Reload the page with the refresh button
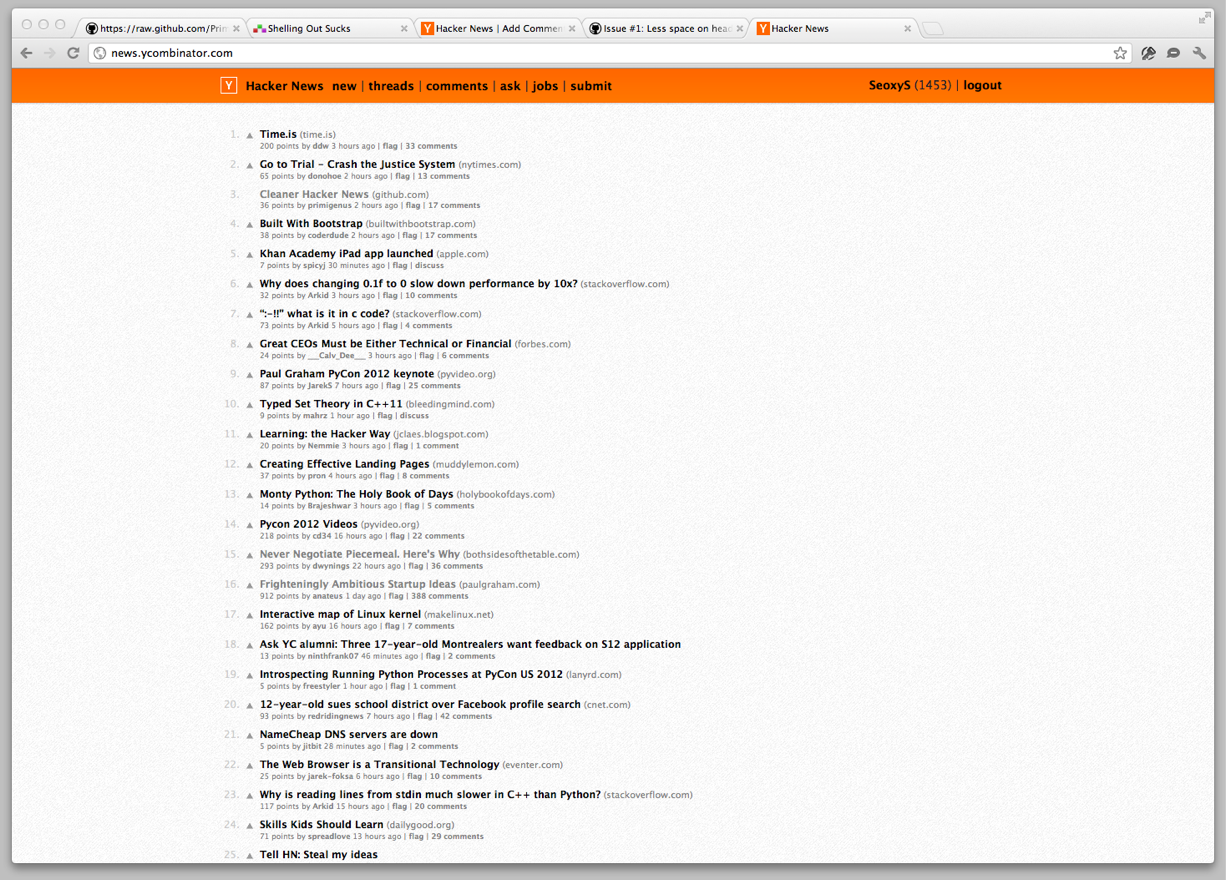 [73, 53]
